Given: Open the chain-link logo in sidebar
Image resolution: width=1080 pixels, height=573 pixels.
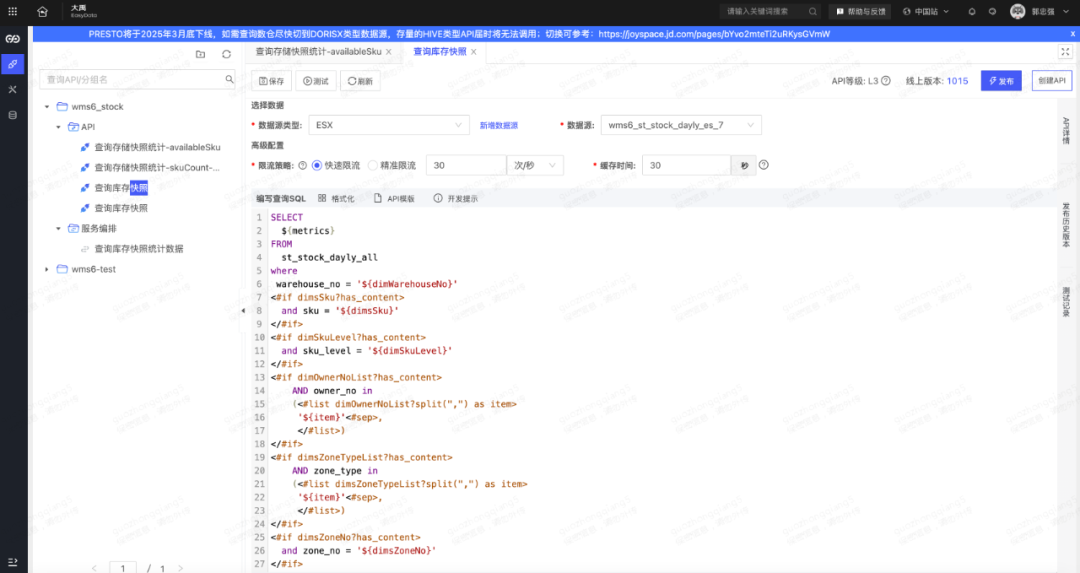Looking at the screenshot, I should (x=12, y=39).
